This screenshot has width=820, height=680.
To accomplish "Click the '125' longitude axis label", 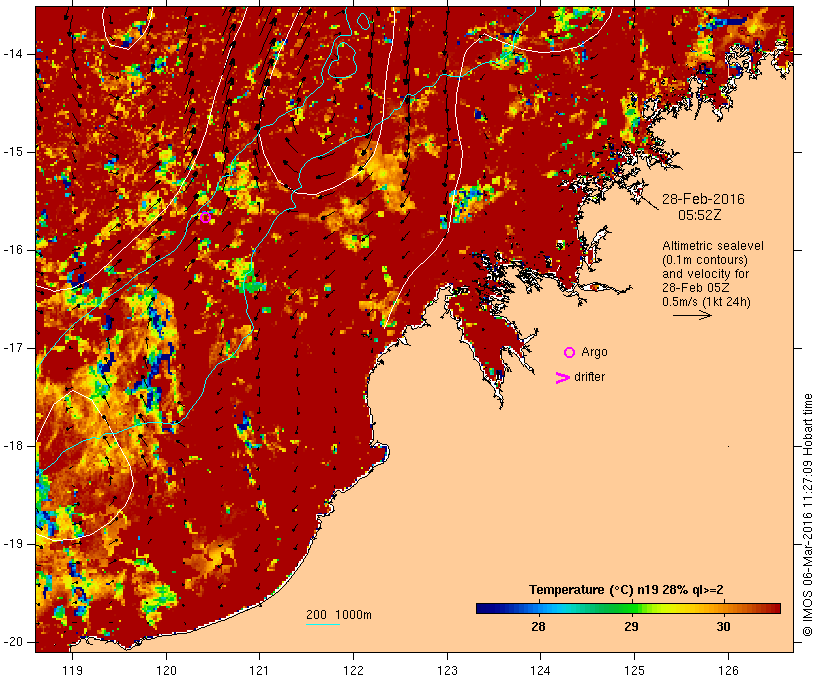I will (634, 670).
